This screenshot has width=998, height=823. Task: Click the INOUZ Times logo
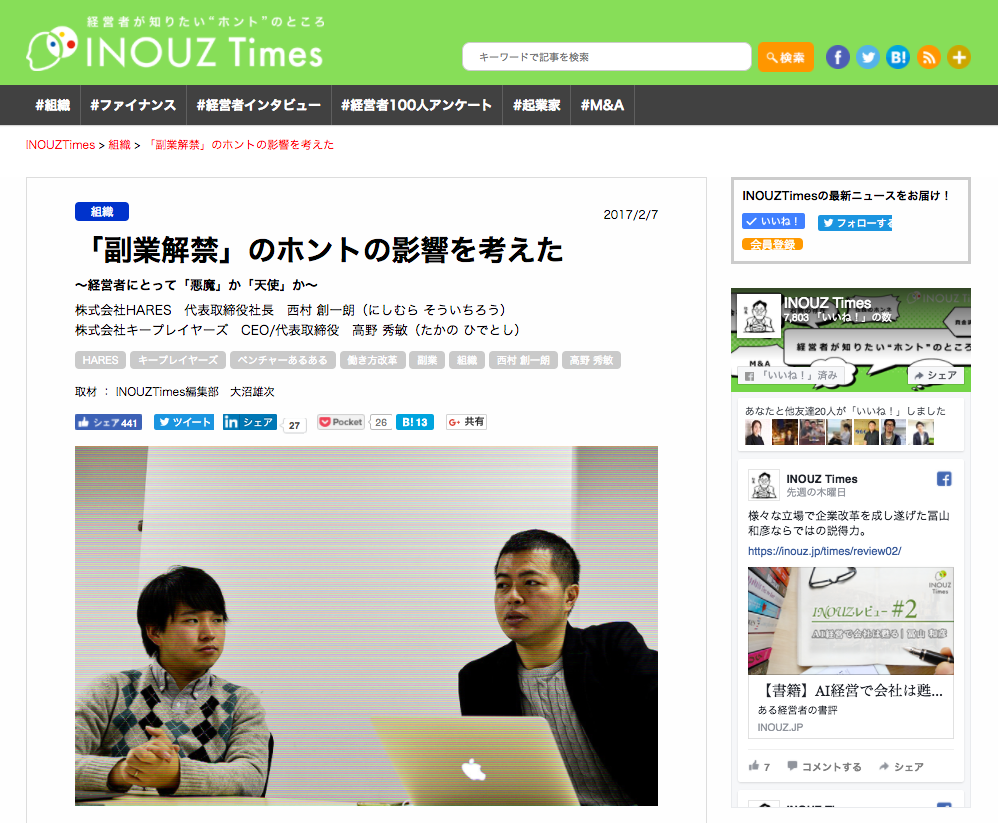[176, 46]
